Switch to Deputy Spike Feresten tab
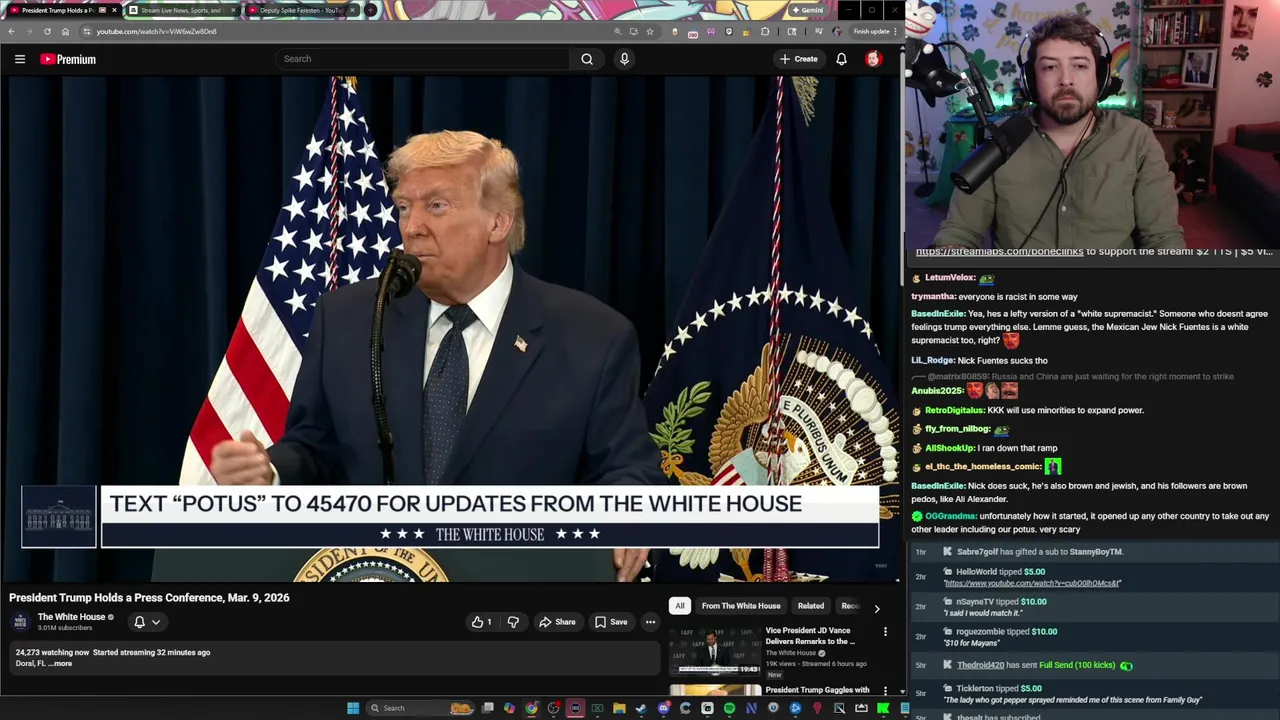1280x720 pixels. coord(300,10)
